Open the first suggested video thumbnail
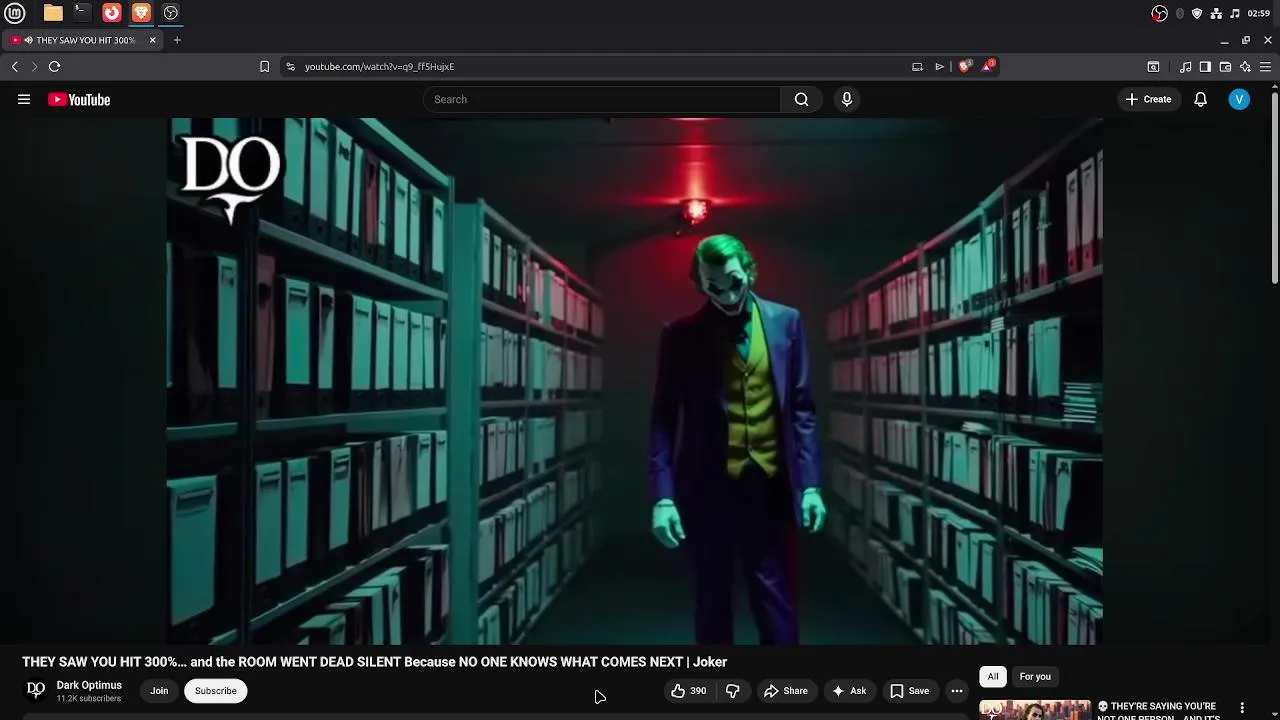 tap(1035, 710)
